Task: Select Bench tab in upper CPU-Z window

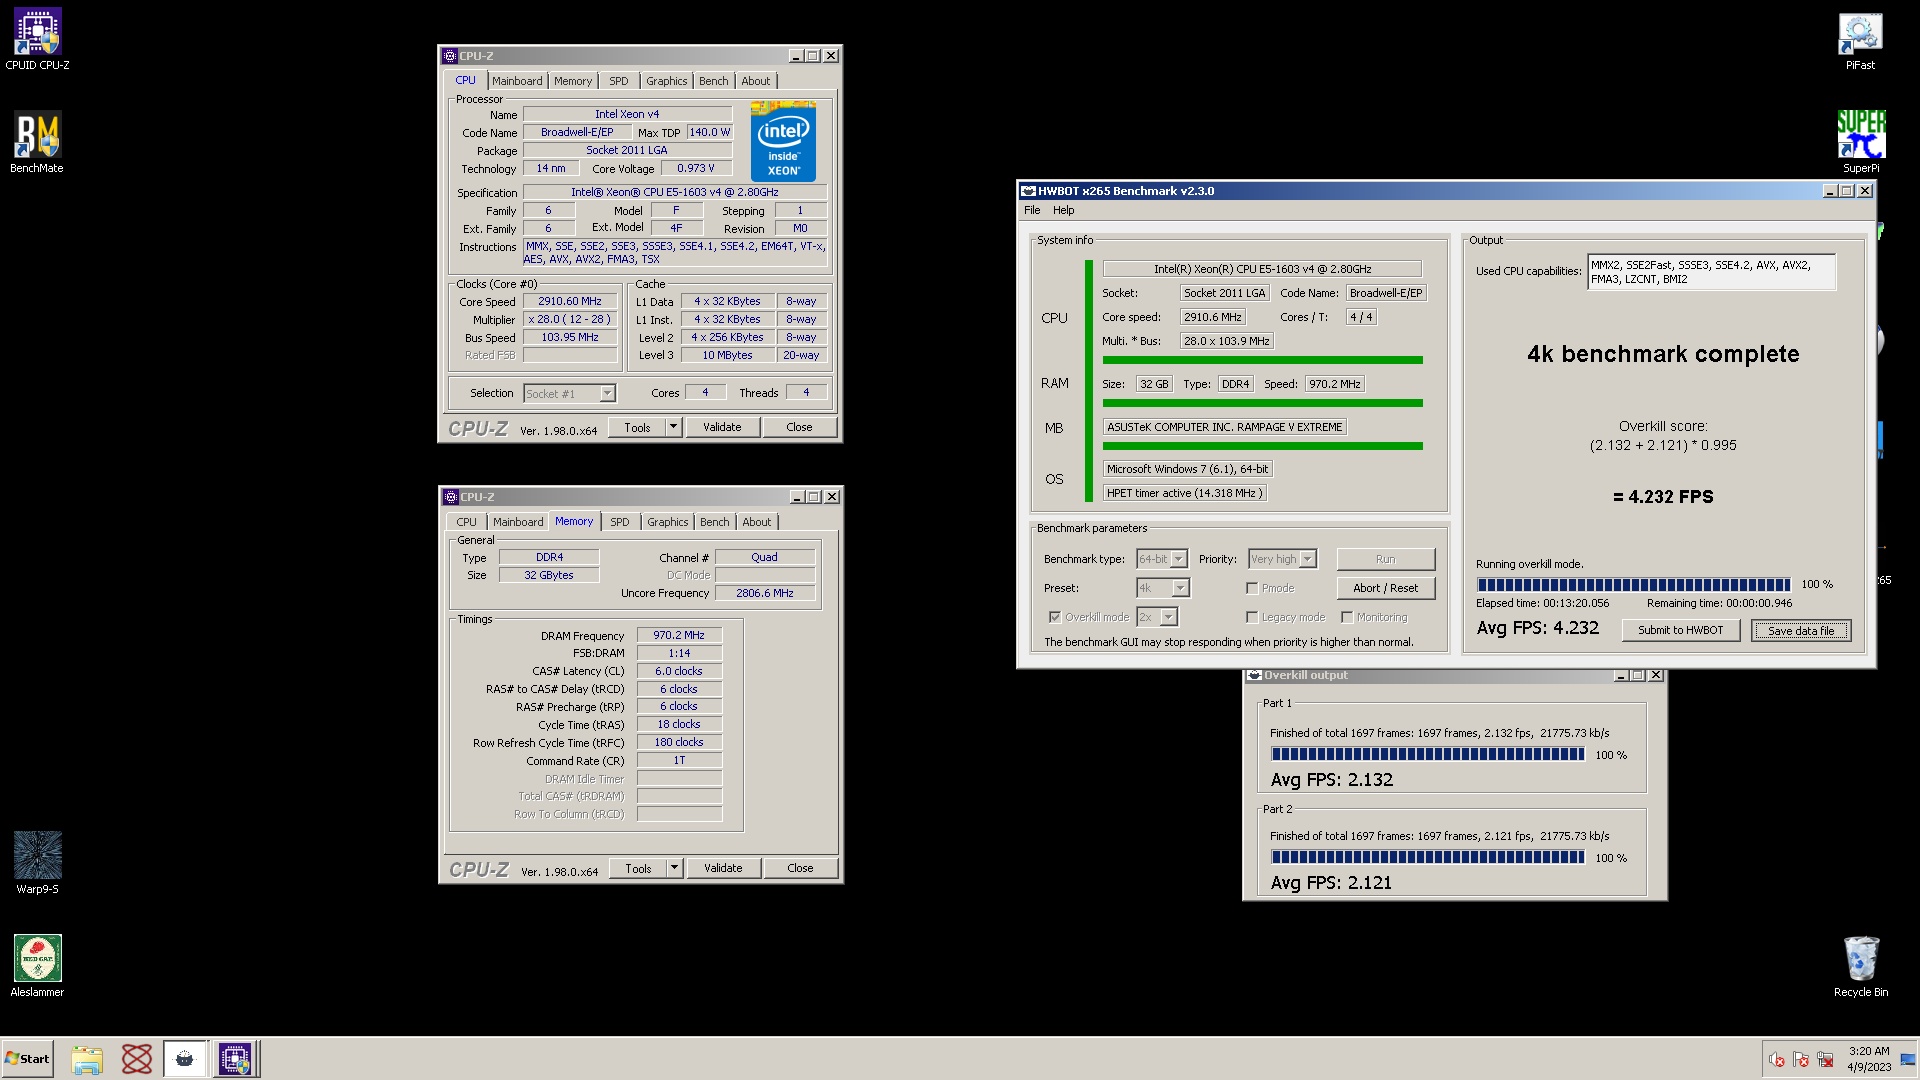Action: click(714, 81)
